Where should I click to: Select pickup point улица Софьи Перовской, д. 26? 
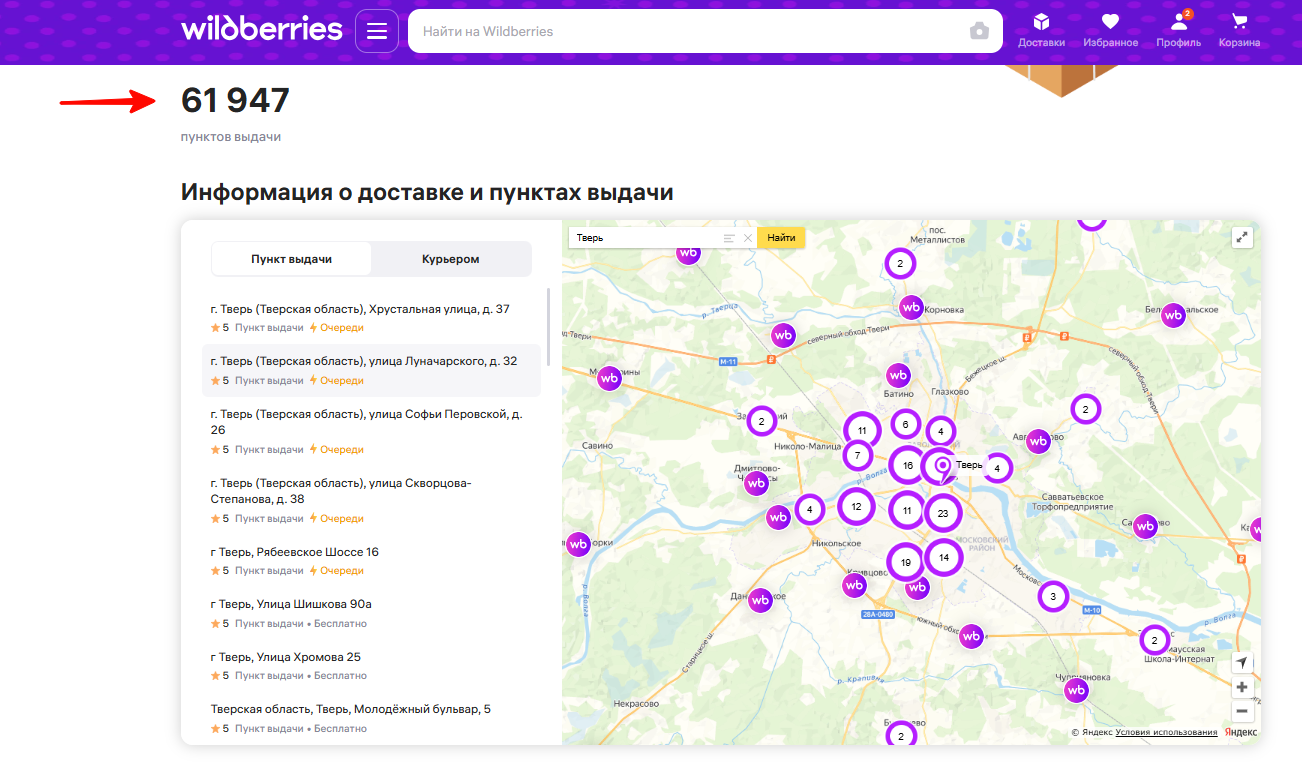(x=371, y=431)
